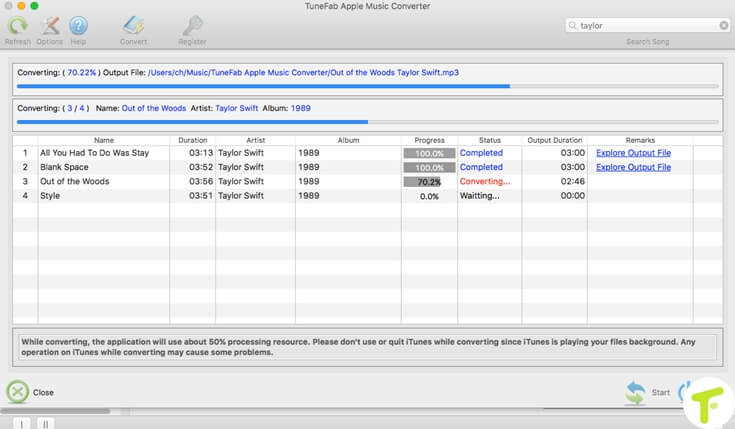Click the Convert toolbar icon
735x429 pixels.
click(x=133, y=27)
